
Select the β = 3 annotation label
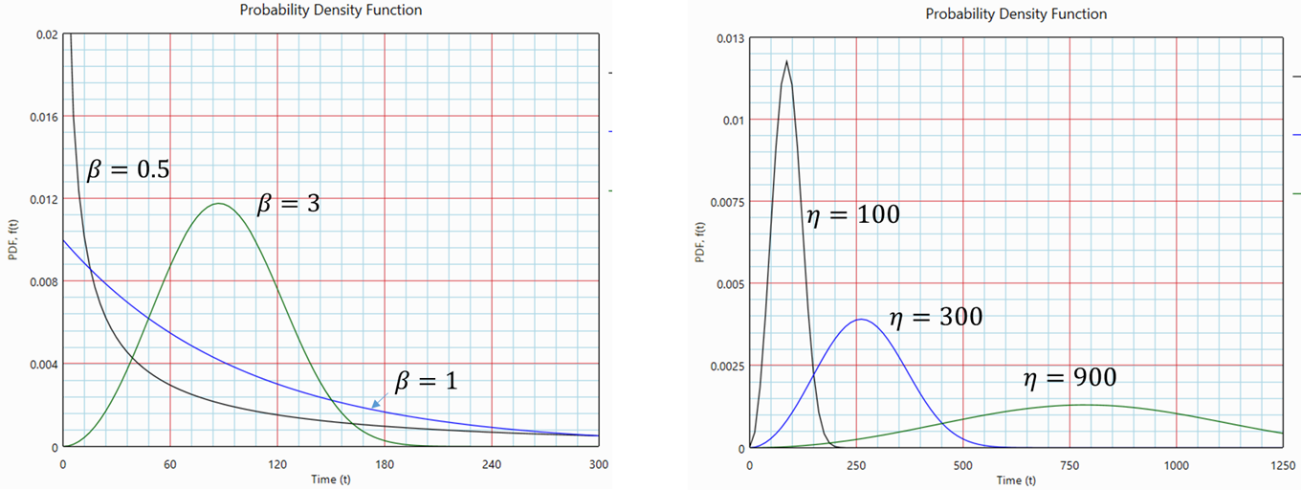(289, 203)
